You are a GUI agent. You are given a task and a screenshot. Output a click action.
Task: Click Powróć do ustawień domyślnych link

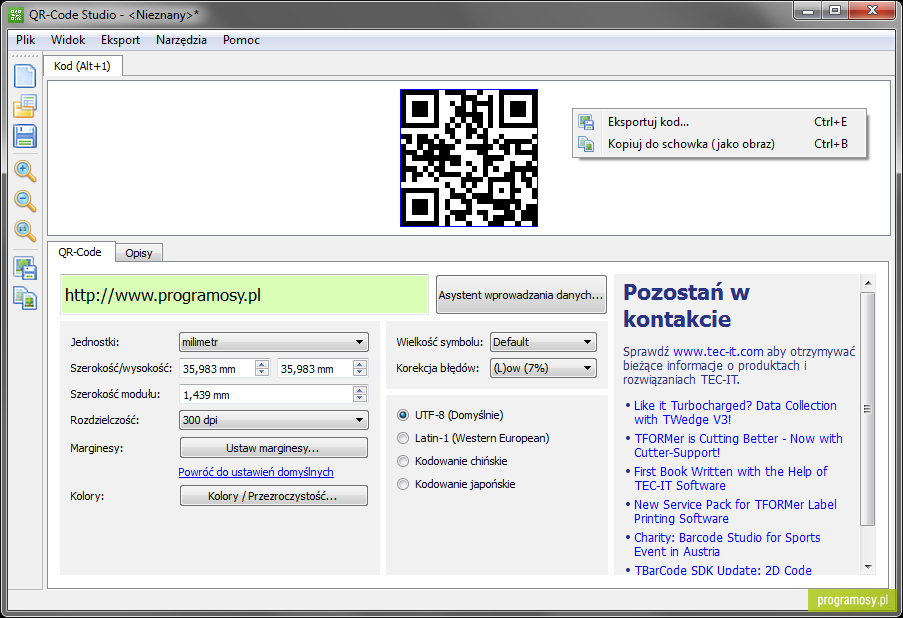(x=256, y=472)
